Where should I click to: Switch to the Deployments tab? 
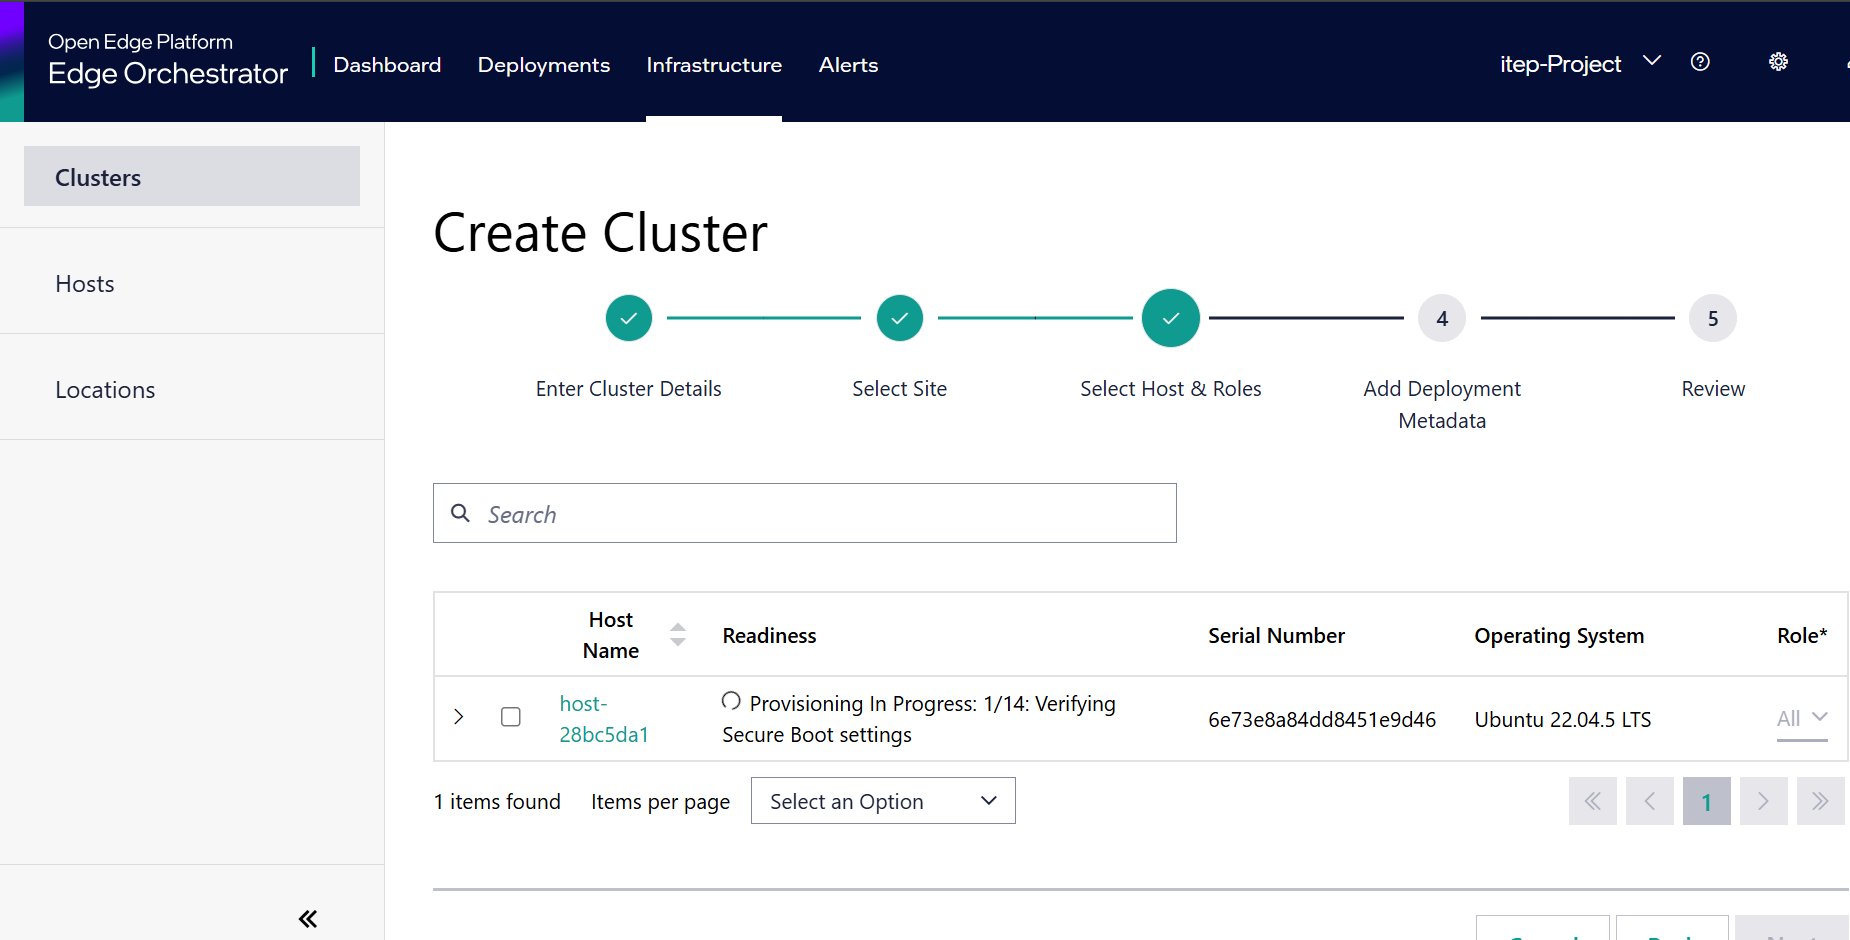click(x=543, y=65)
